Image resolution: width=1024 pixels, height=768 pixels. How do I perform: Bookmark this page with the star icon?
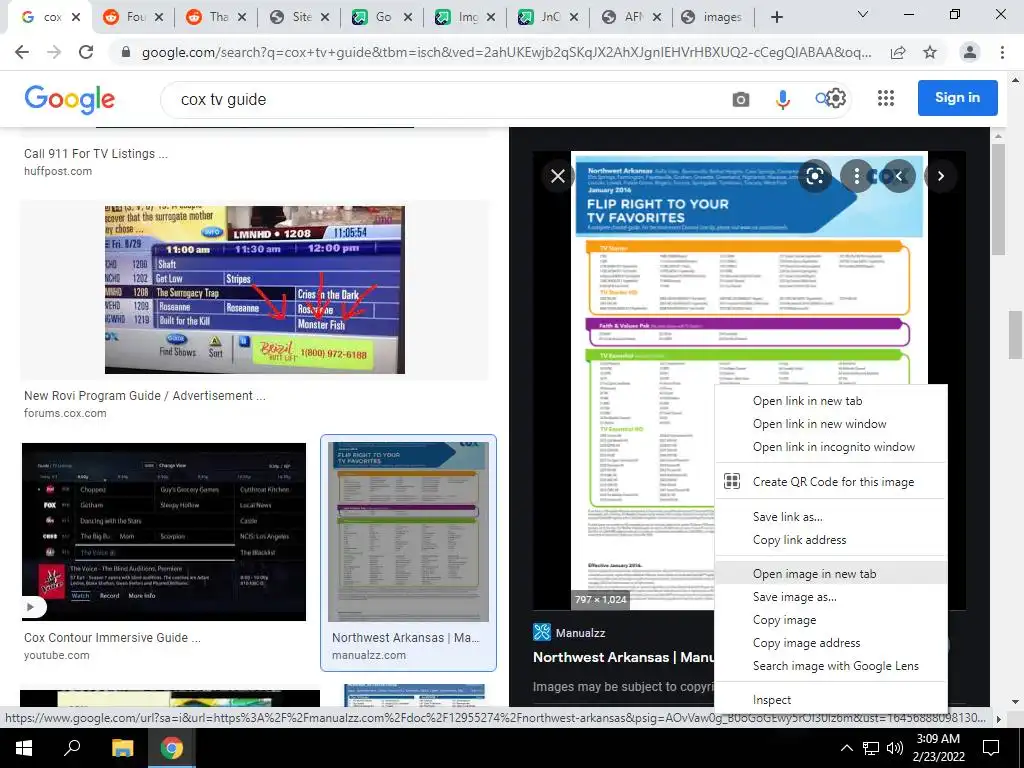pos(930,53)
